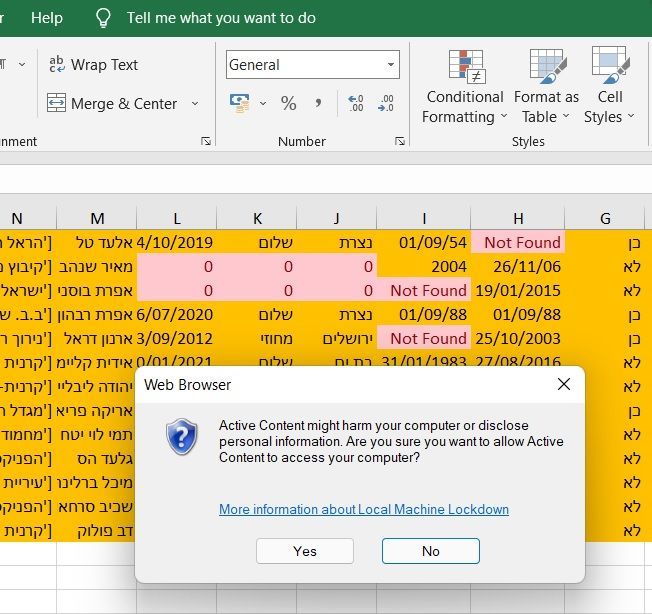The image size is (652, 614).
Task: Select column M header
Action: click(97, 218)
